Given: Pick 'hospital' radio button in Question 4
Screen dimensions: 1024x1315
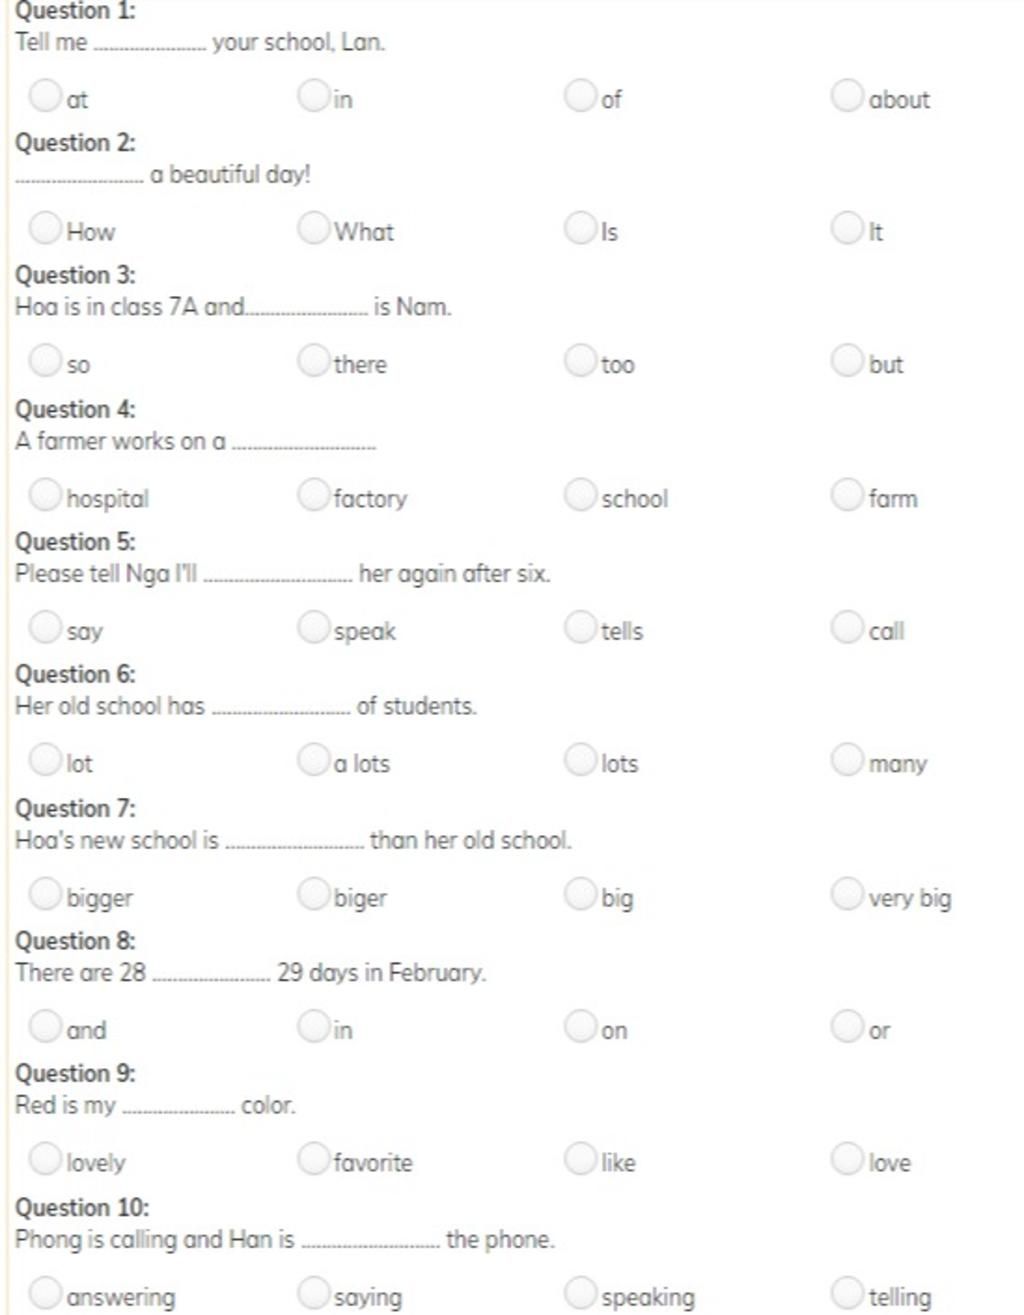Looking at the screenshot, I should tap(44, 494).
